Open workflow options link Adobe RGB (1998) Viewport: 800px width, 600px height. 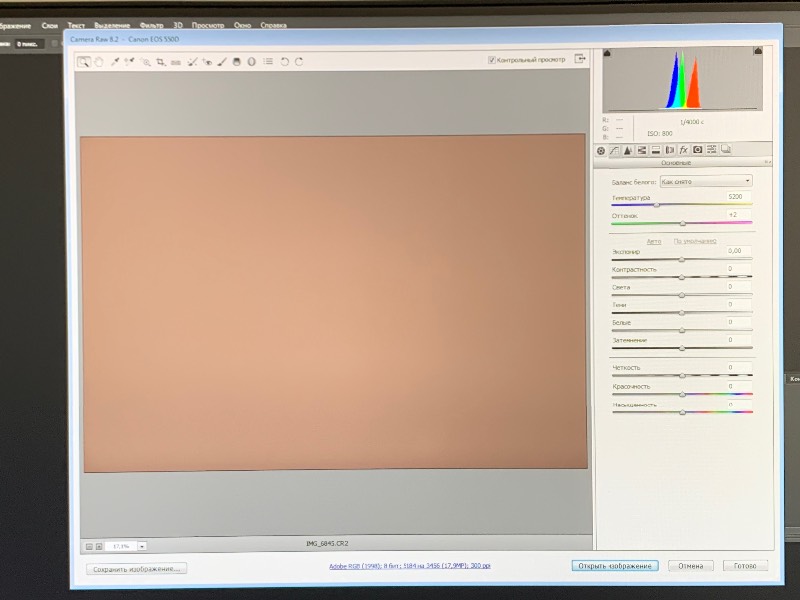410,566
